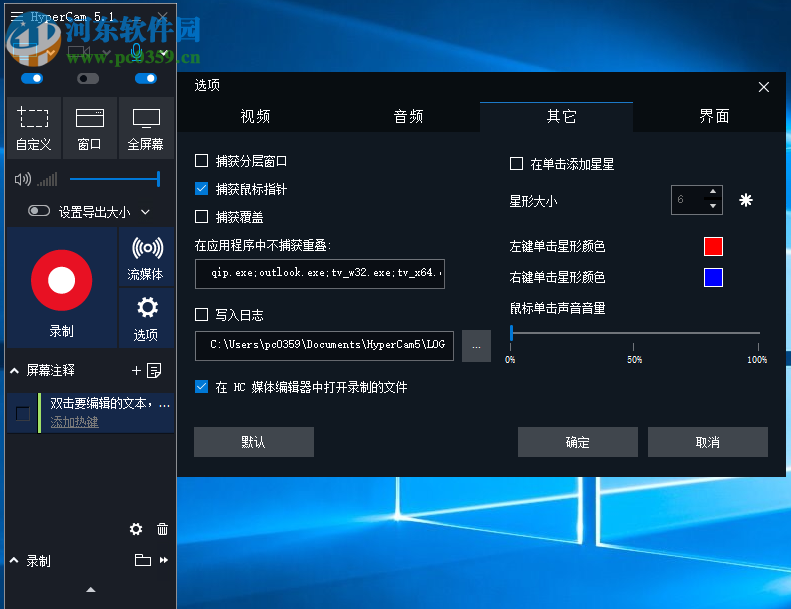Cancel with the 取消 button
The width and height of the screenshot is (791, 609).
click(708, 442)
